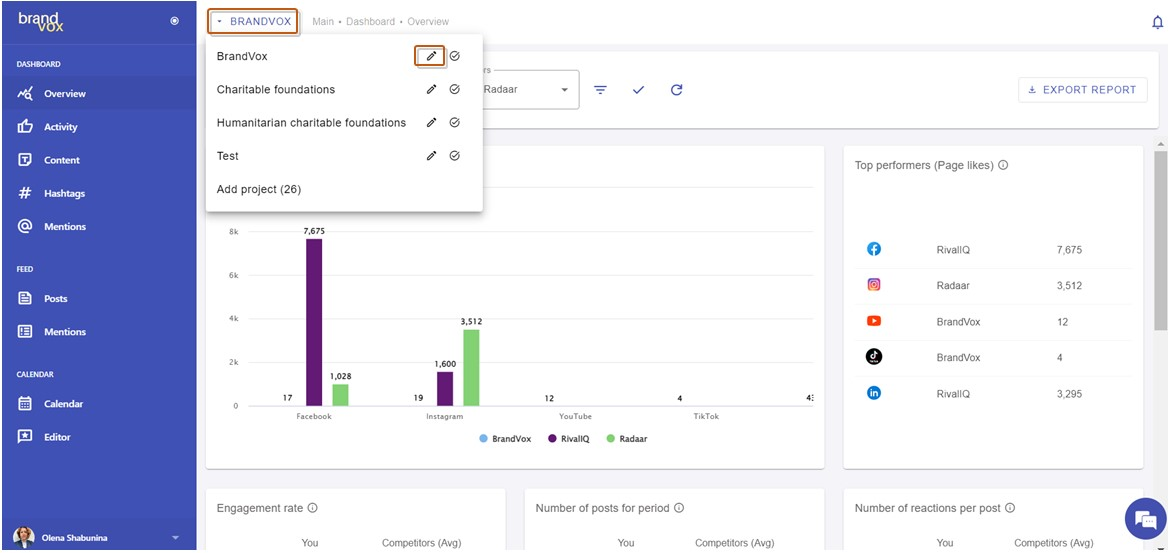
Task: Choose Test project in the list
Action: [228, 156]
